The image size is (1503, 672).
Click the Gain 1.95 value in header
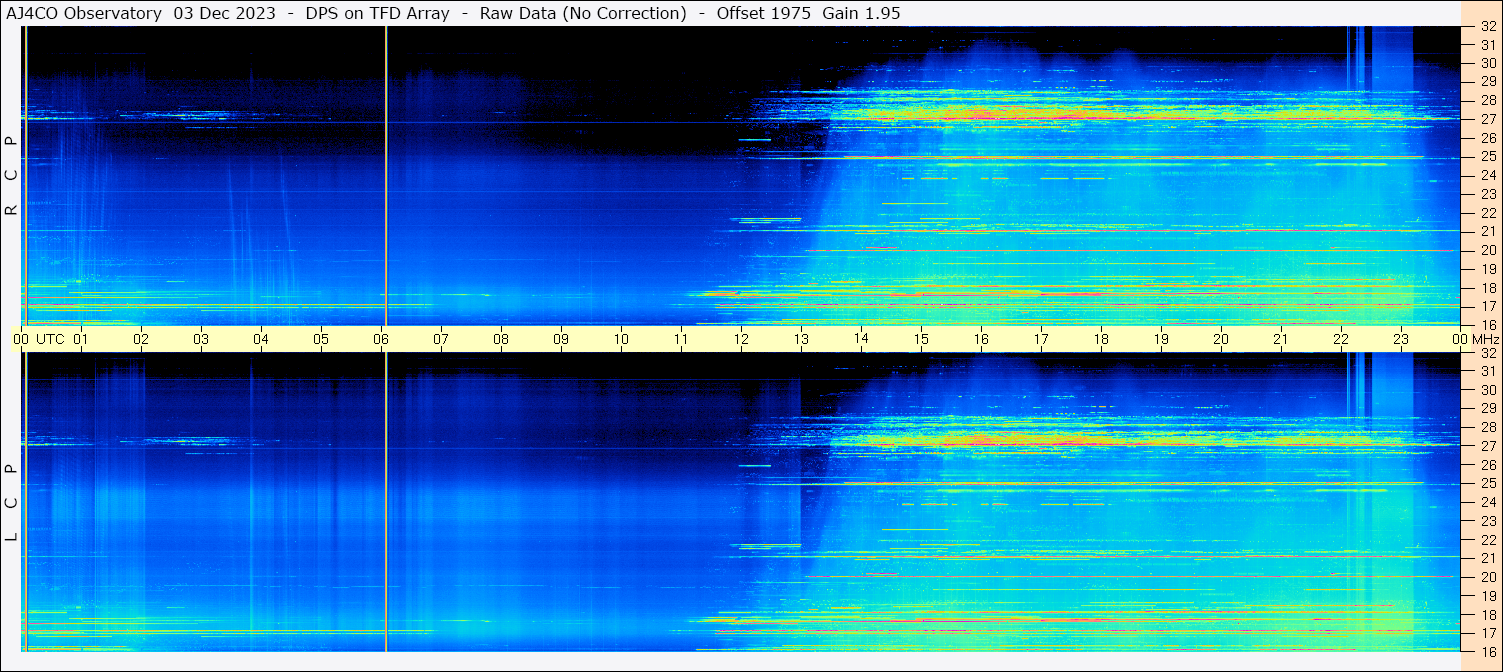(862, 13)
